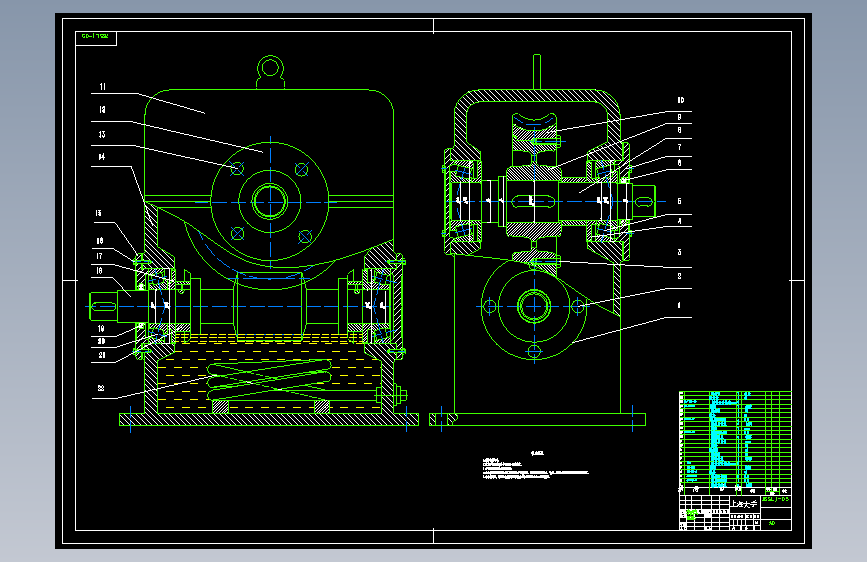The image size is (867, 562).
Task: Select the drawing number box in top-left corner
Action: (96, 38)
